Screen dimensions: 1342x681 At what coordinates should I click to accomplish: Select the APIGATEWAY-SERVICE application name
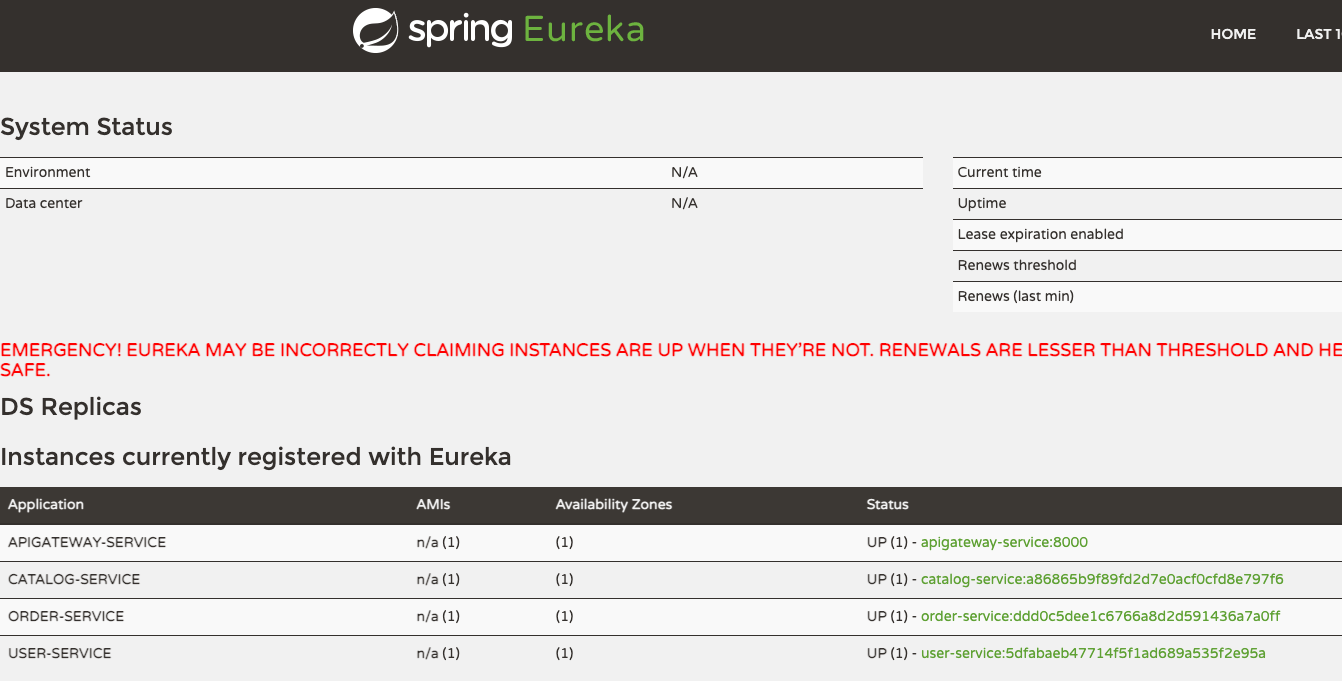click(x=87, y=542)
